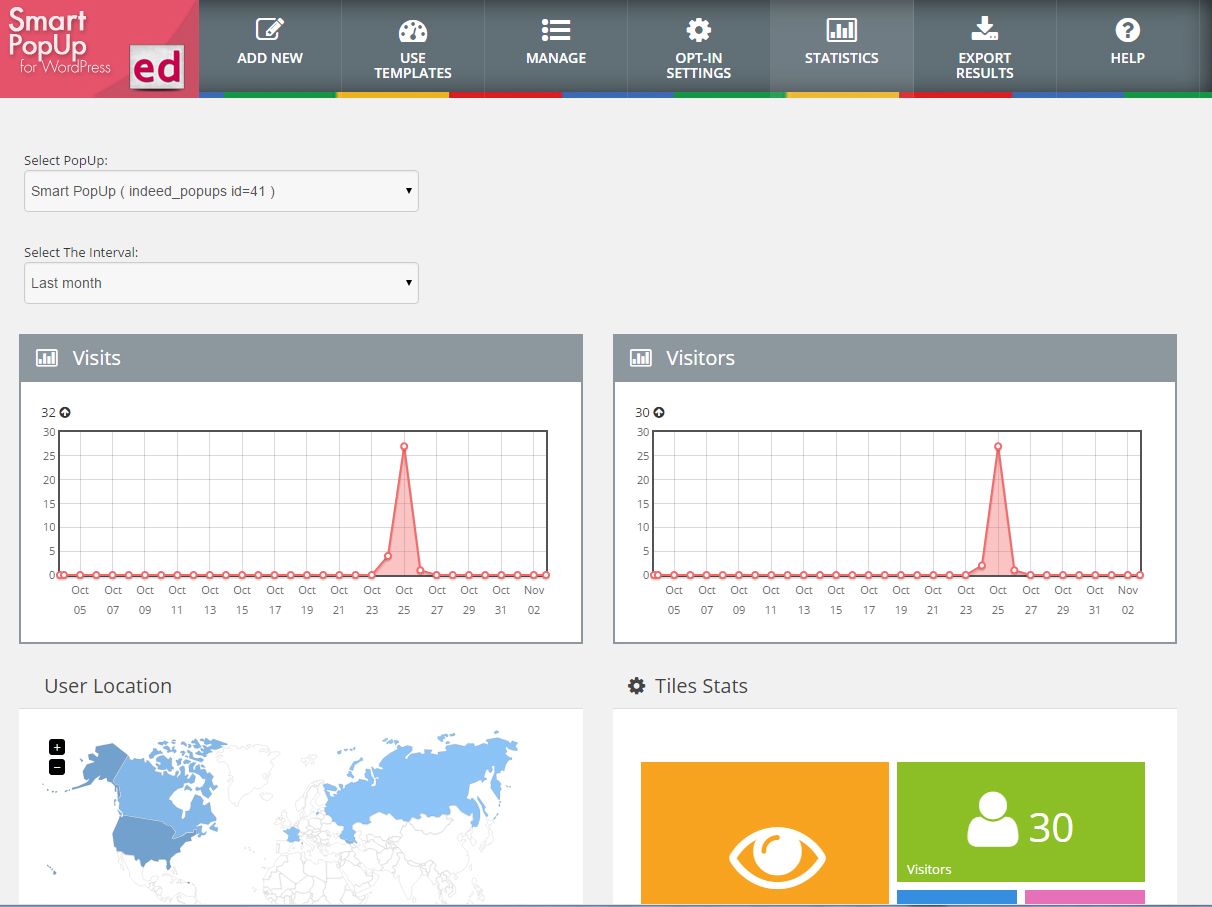Screen dimensions: 1212x907
Task: Expand the Select PopUp dropdown
Action: (221, 191)
